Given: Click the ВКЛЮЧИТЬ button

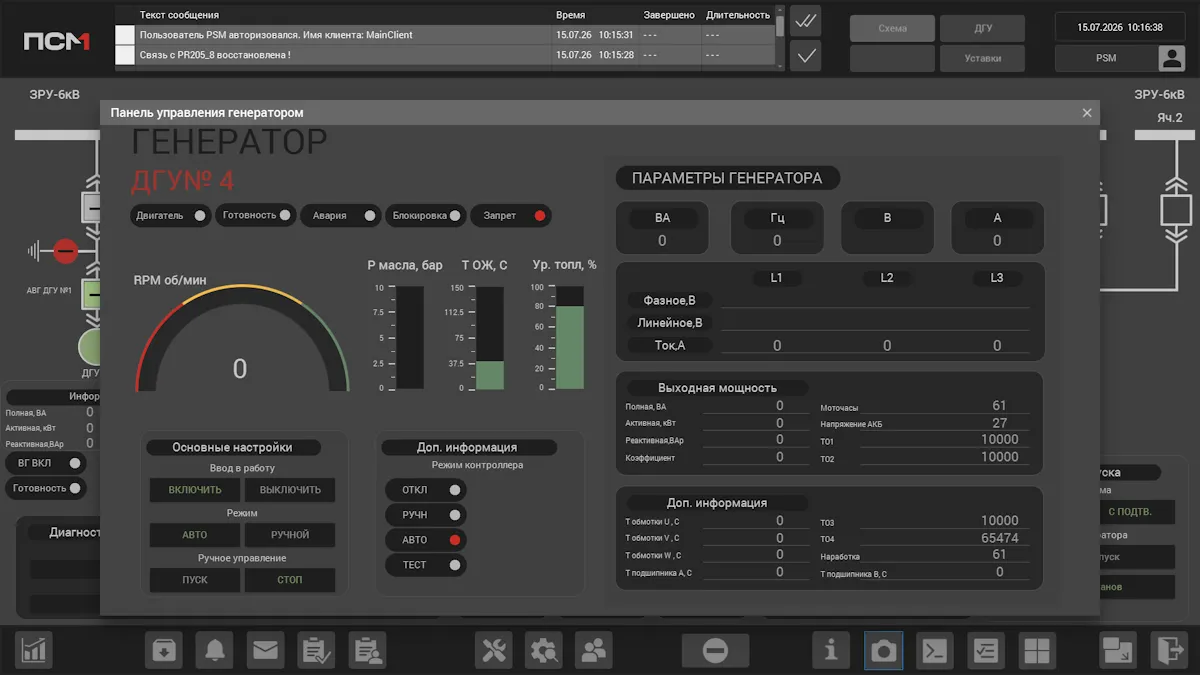Looking at the screenshot, I should pos(195,490).
